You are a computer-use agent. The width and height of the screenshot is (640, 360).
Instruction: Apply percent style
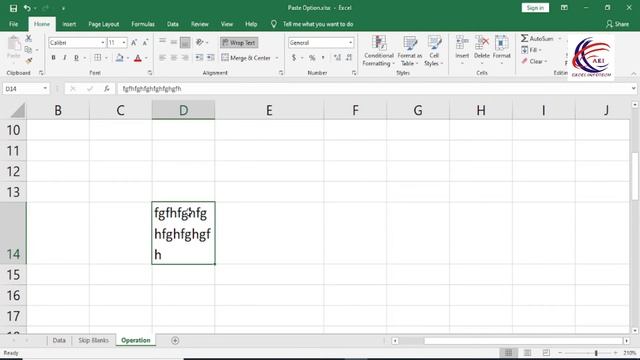click(312, 58)
